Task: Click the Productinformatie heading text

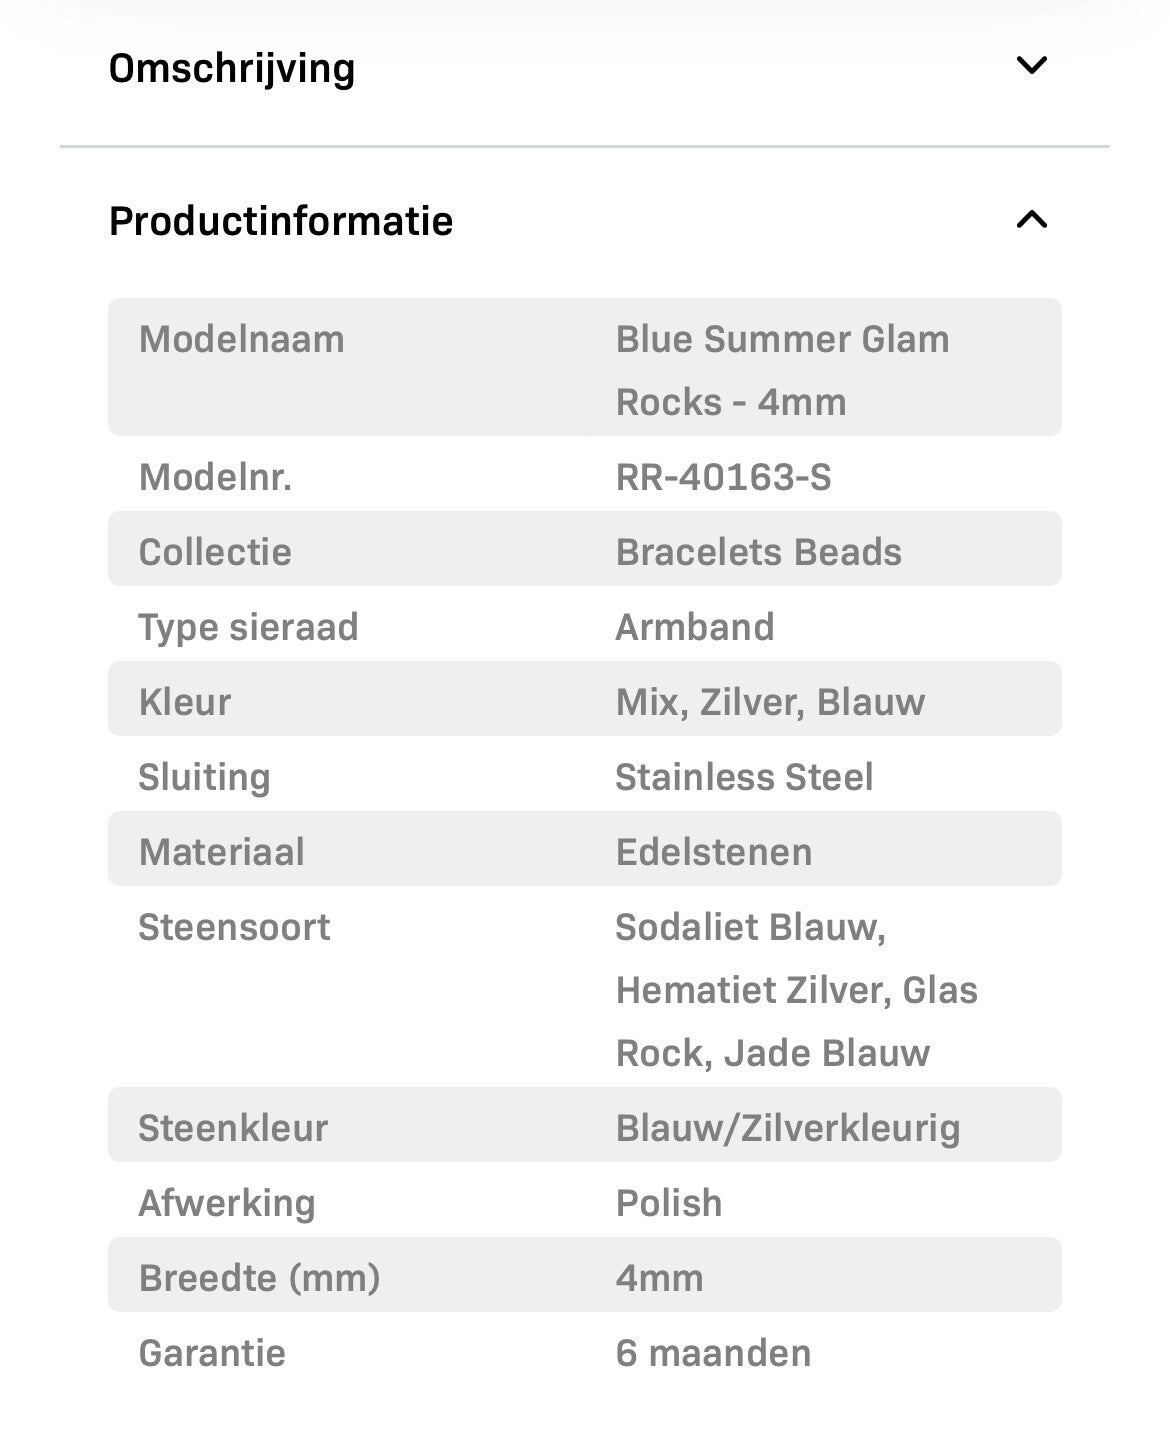Action: pyautogui.click(x=281, y=221)
